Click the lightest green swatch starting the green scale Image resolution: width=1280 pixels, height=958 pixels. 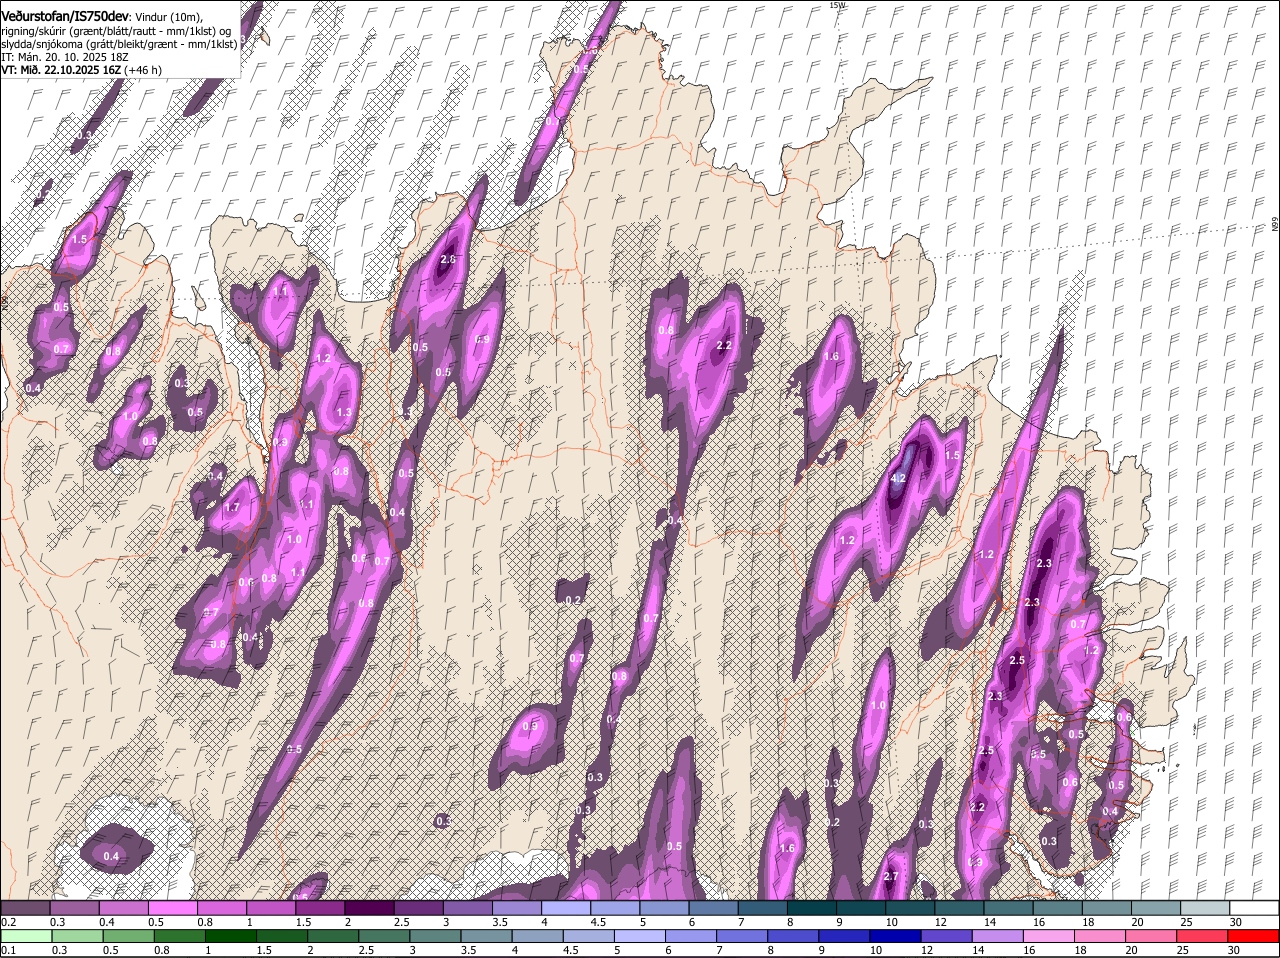coord(26,937)
